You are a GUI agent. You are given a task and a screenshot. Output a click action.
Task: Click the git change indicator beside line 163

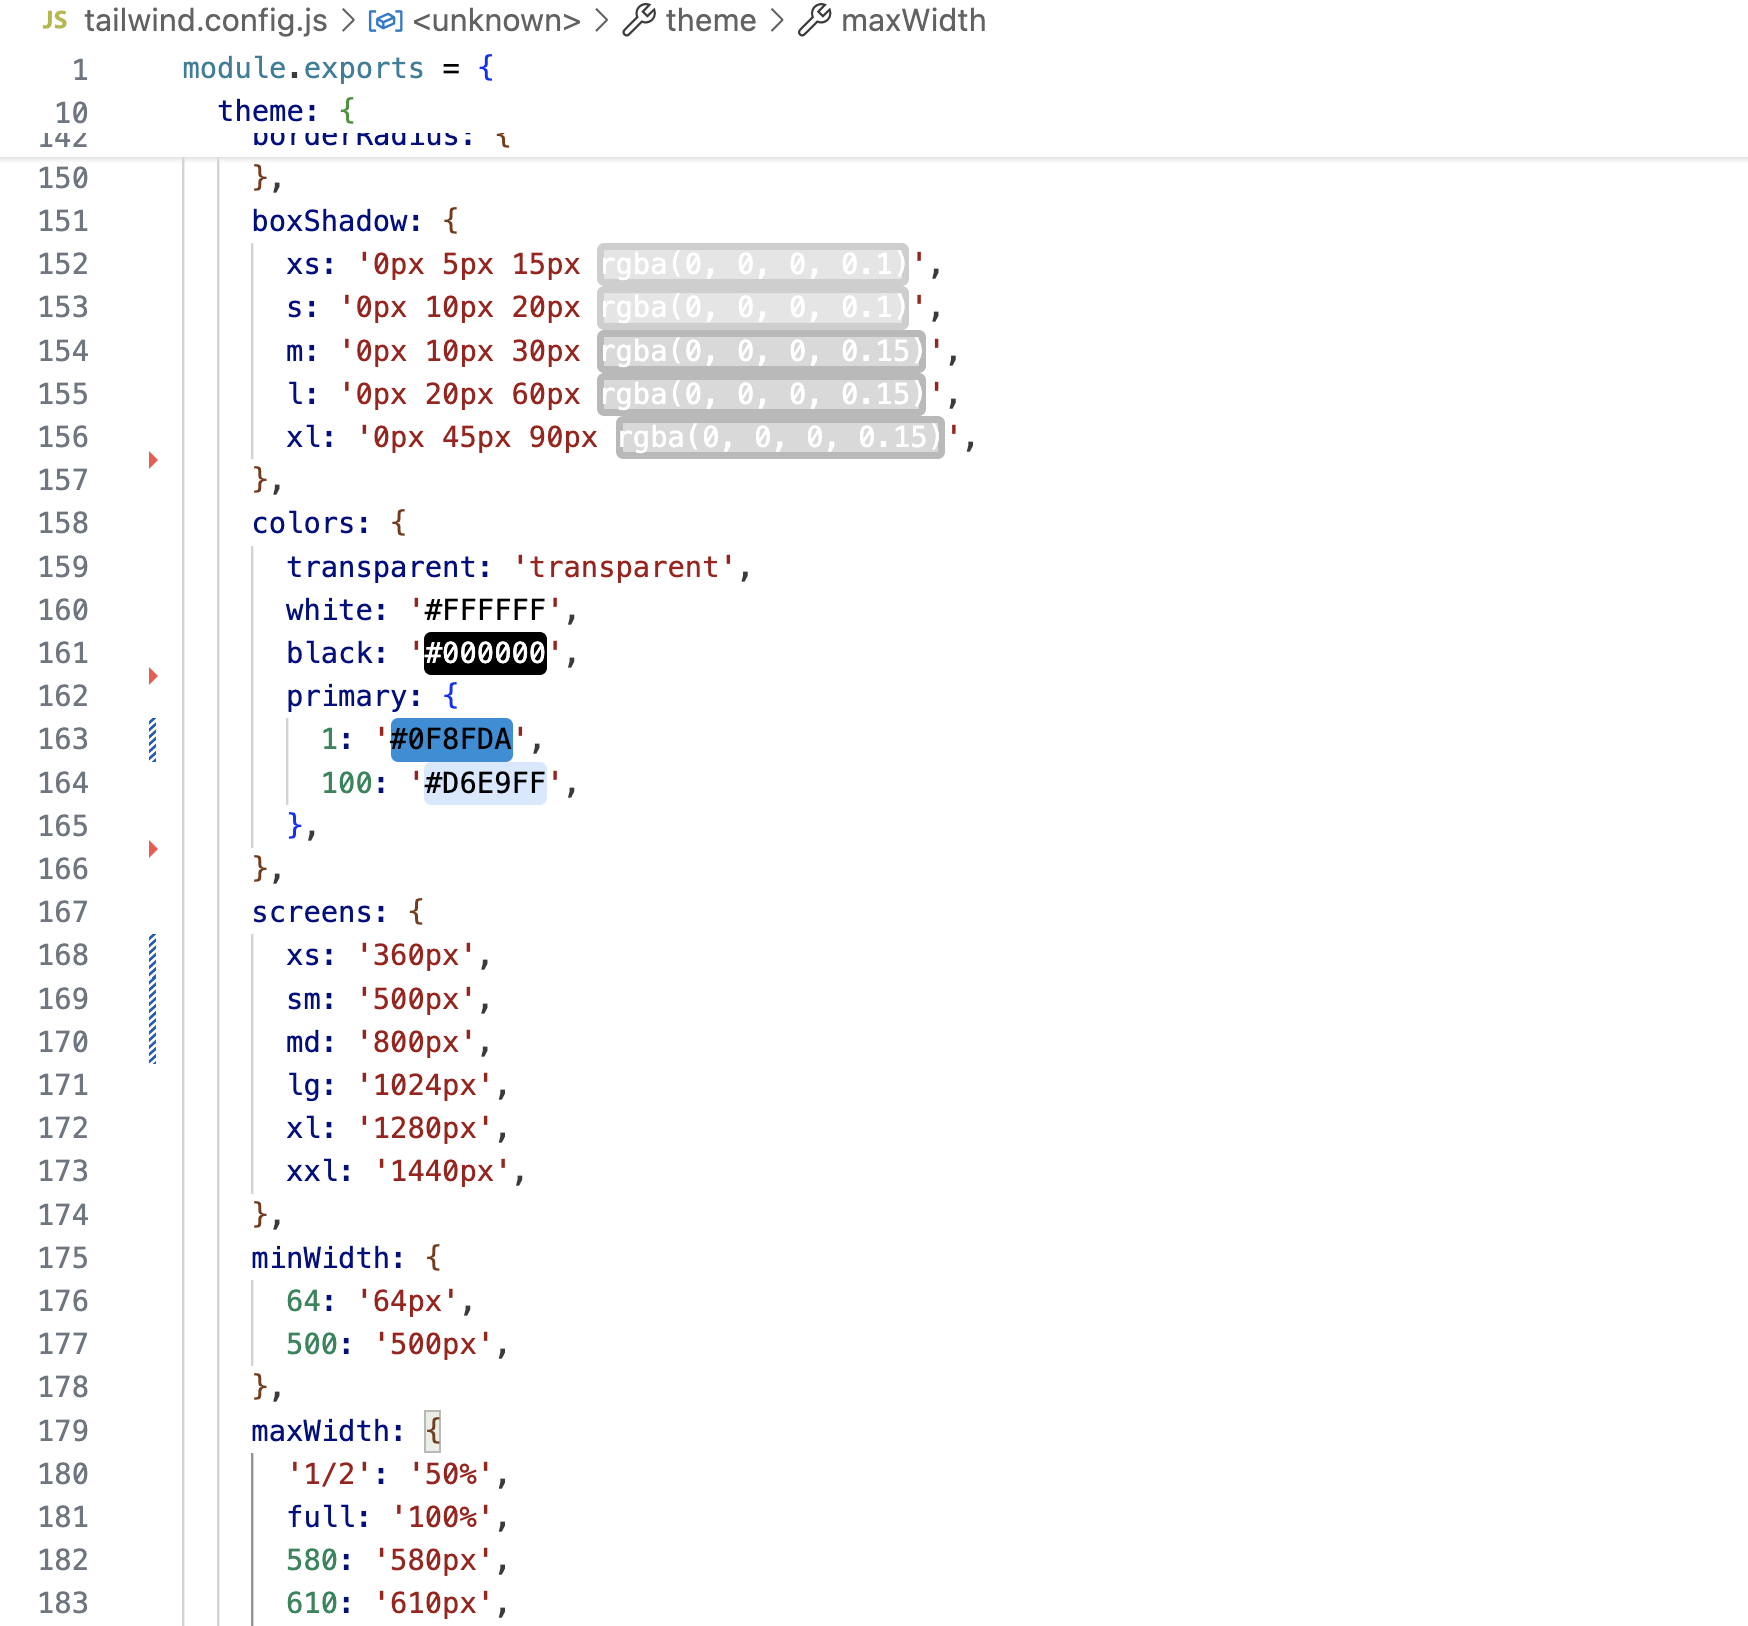point(151,740)
